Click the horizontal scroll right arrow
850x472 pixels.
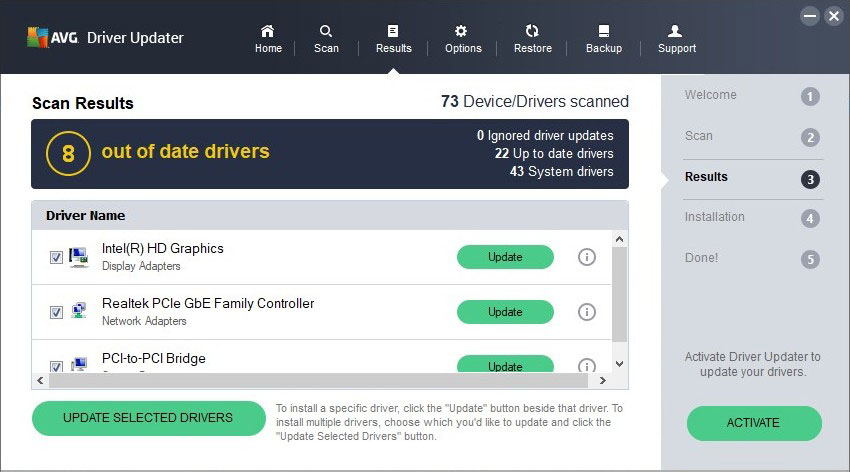[602, 380]
